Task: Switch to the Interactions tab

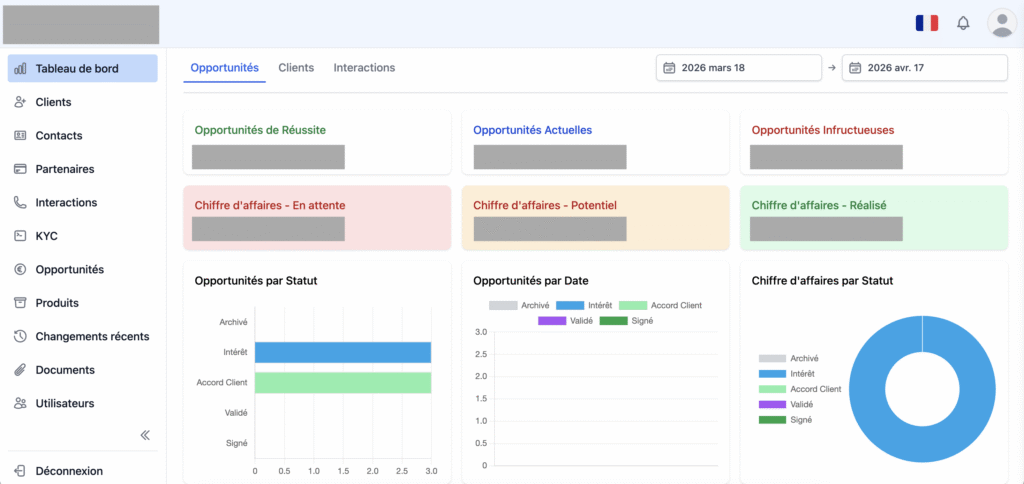Action: [364, 68]
